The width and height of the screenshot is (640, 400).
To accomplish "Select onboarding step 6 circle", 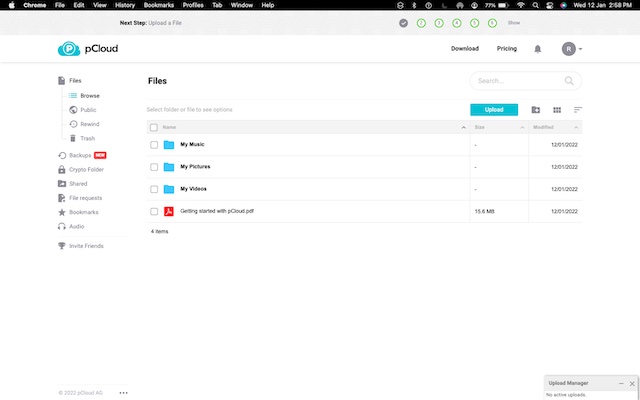I will (492, 23).
